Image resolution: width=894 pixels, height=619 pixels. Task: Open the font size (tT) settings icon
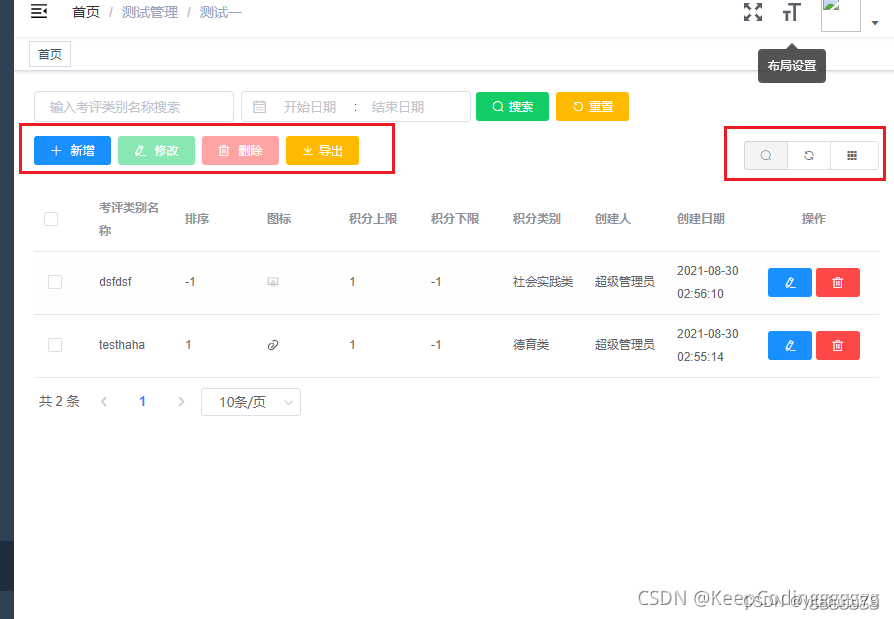pos(792,12)
